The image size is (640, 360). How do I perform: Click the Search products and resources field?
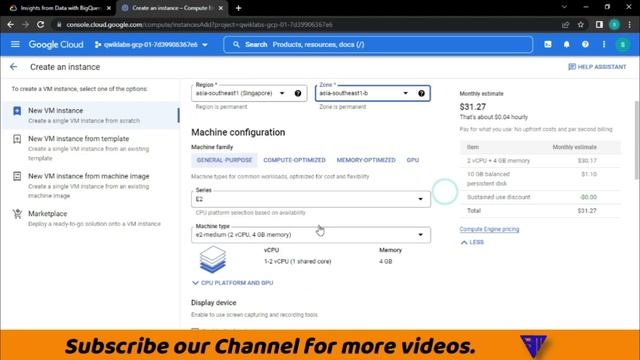click(378, 44)
